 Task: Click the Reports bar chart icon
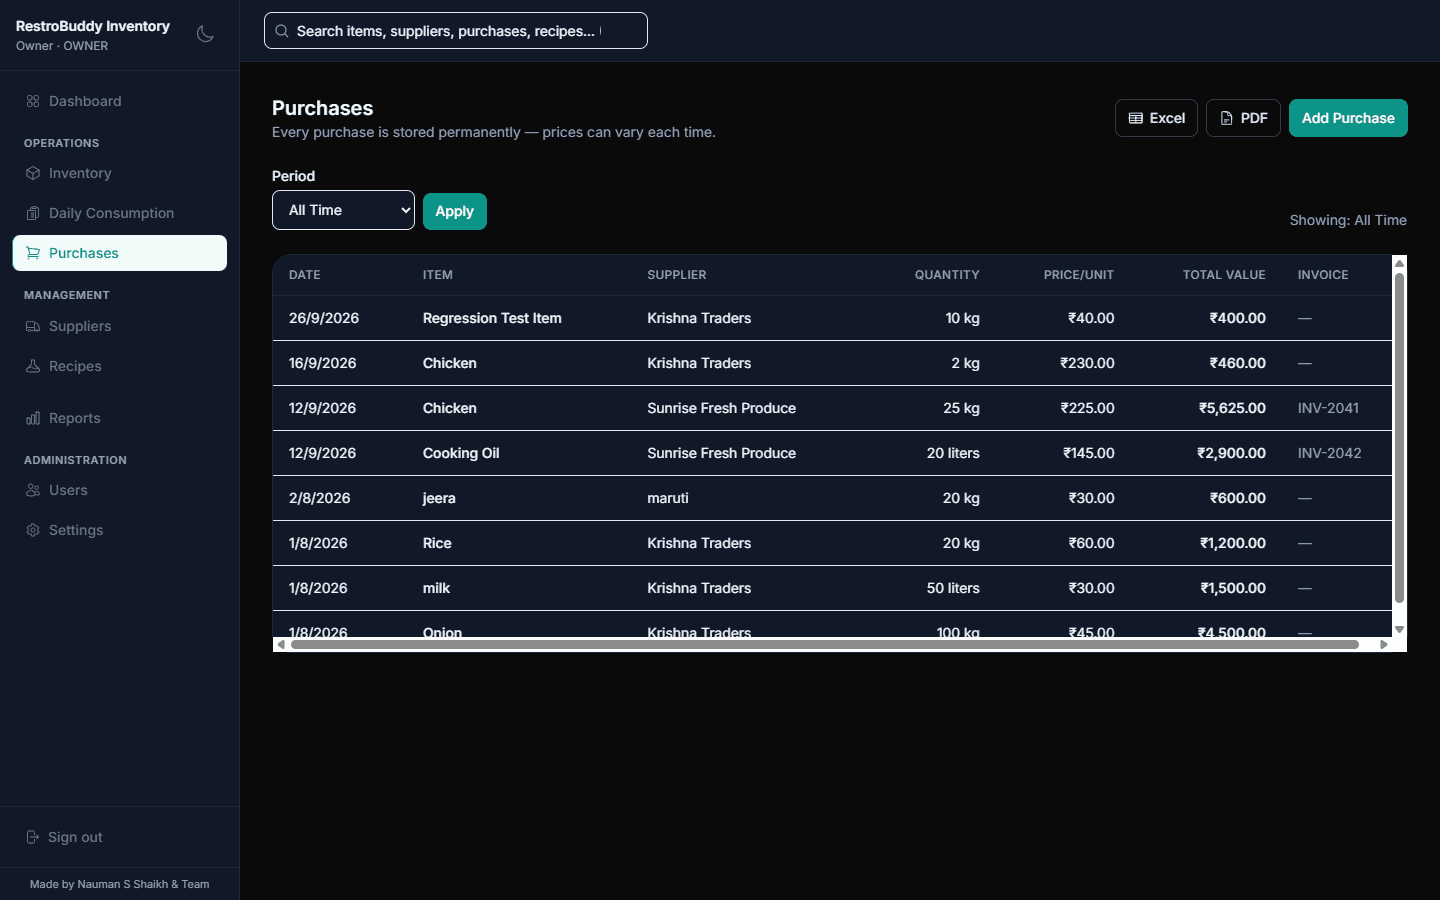(33, 418)
